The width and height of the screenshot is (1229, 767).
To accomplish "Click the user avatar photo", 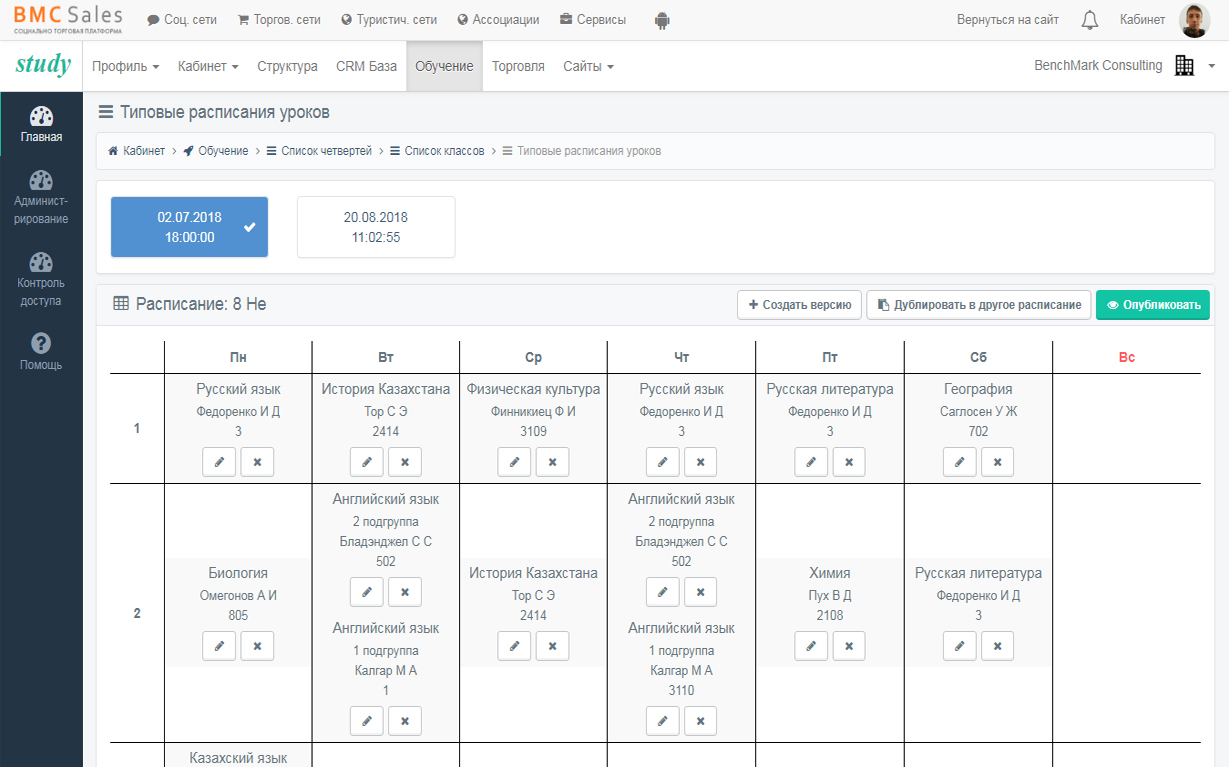I will pyautogui.click(x=1194, y=20).
